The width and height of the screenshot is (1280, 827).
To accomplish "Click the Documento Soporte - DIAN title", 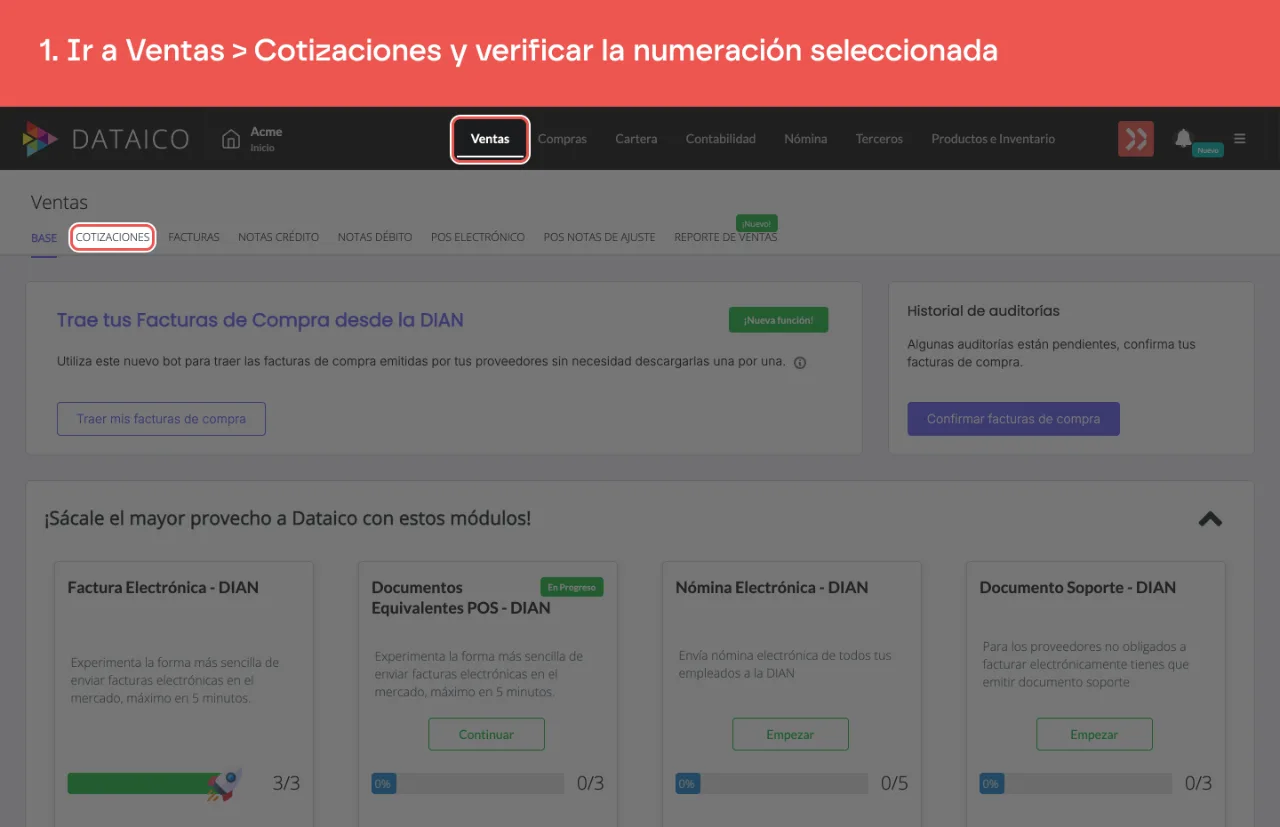I will pos(1078,587).
